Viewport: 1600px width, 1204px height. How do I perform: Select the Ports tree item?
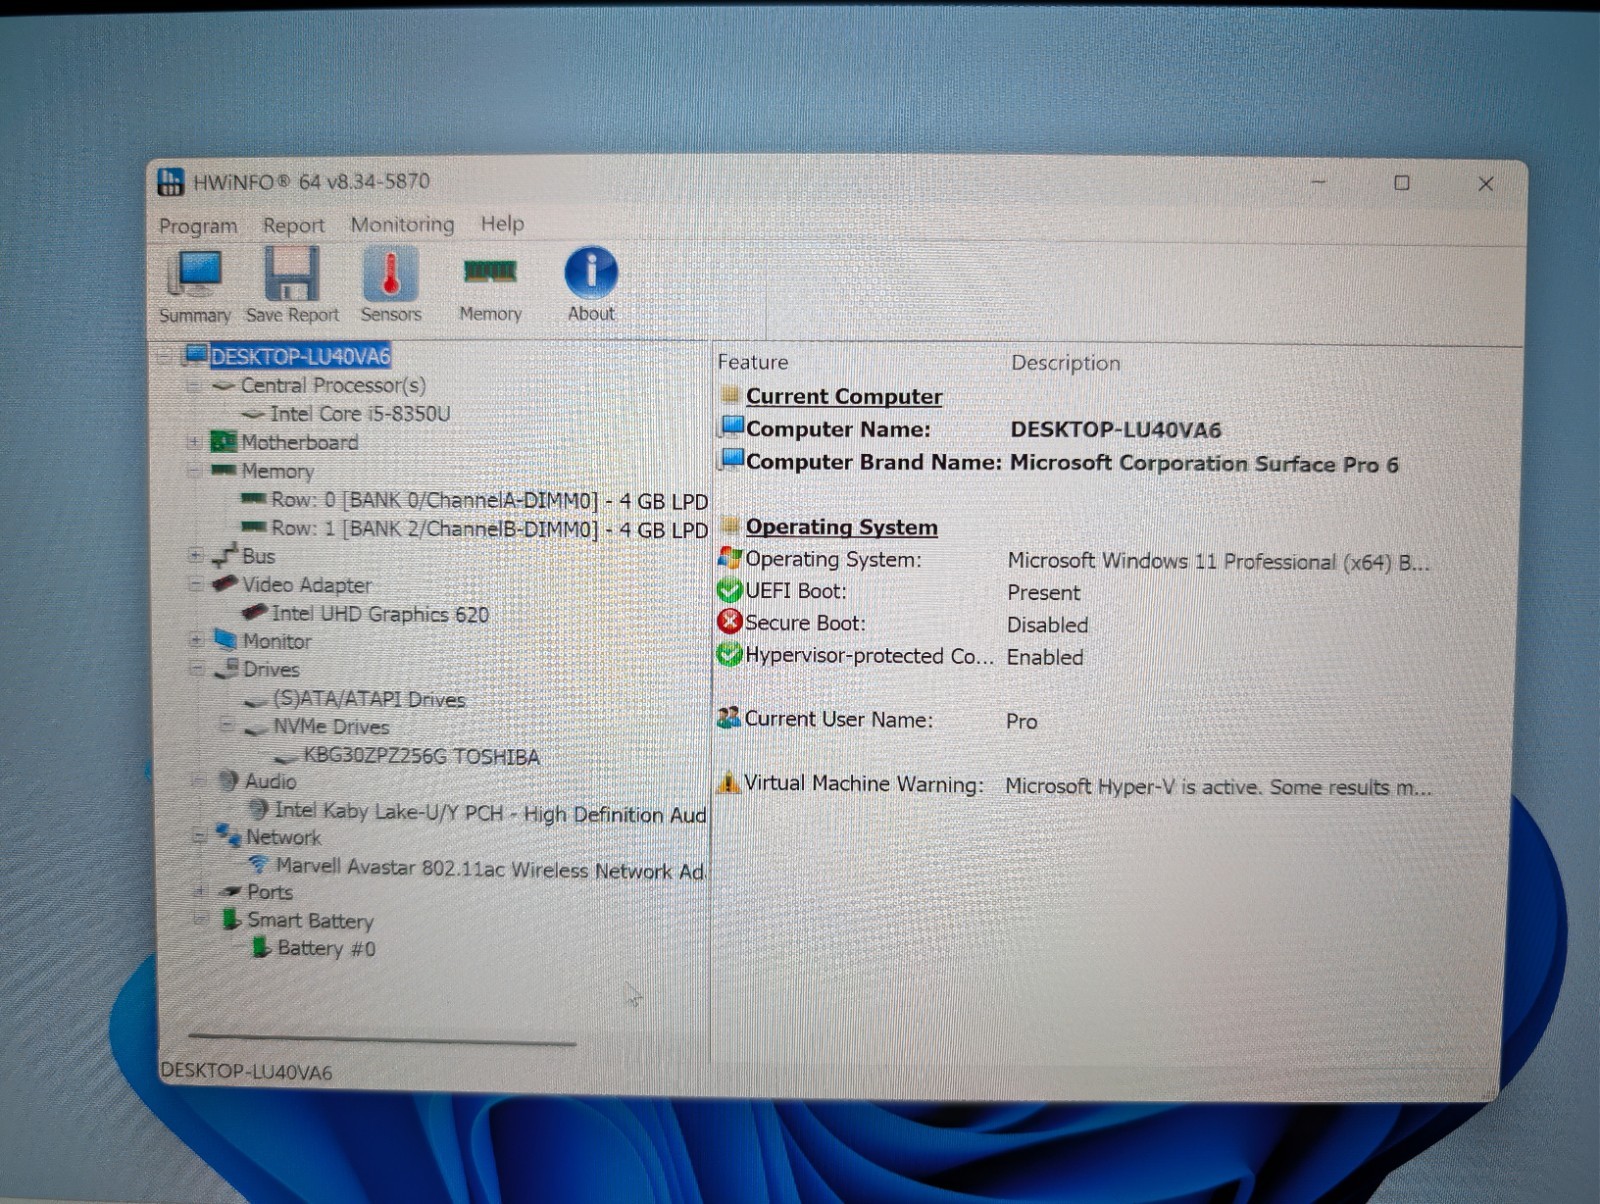tap(269, 892)
